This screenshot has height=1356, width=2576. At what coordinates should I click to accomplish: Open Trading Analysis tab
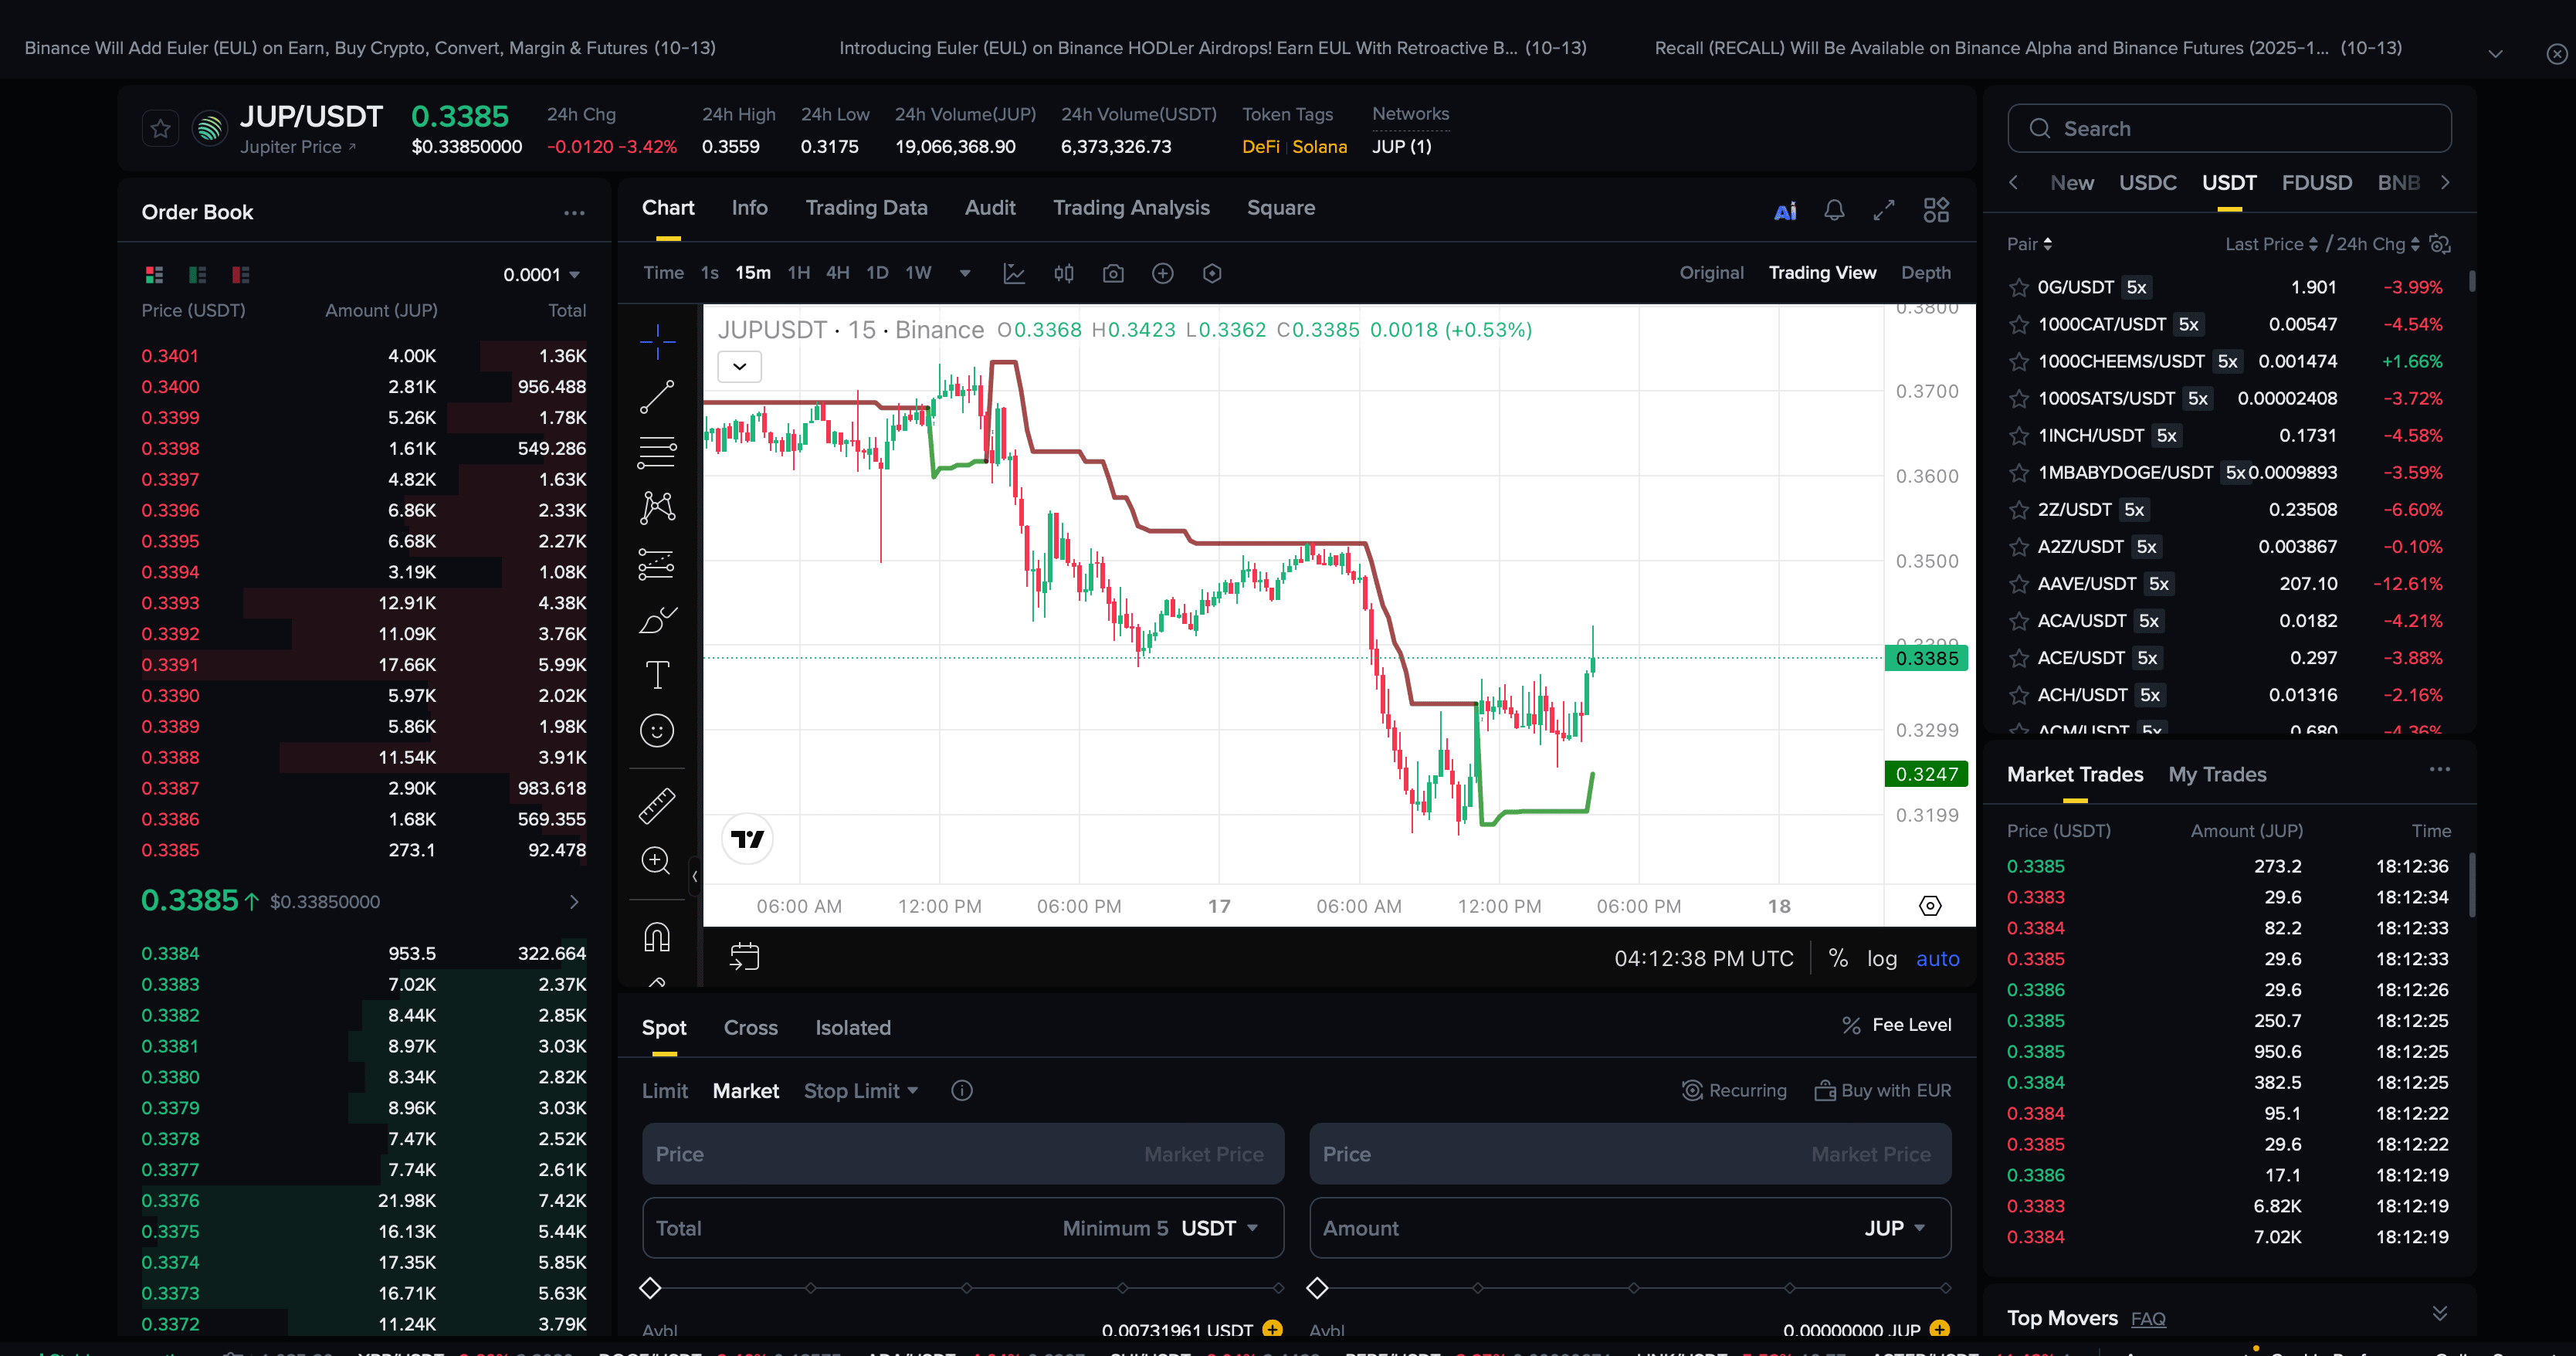1131,208
